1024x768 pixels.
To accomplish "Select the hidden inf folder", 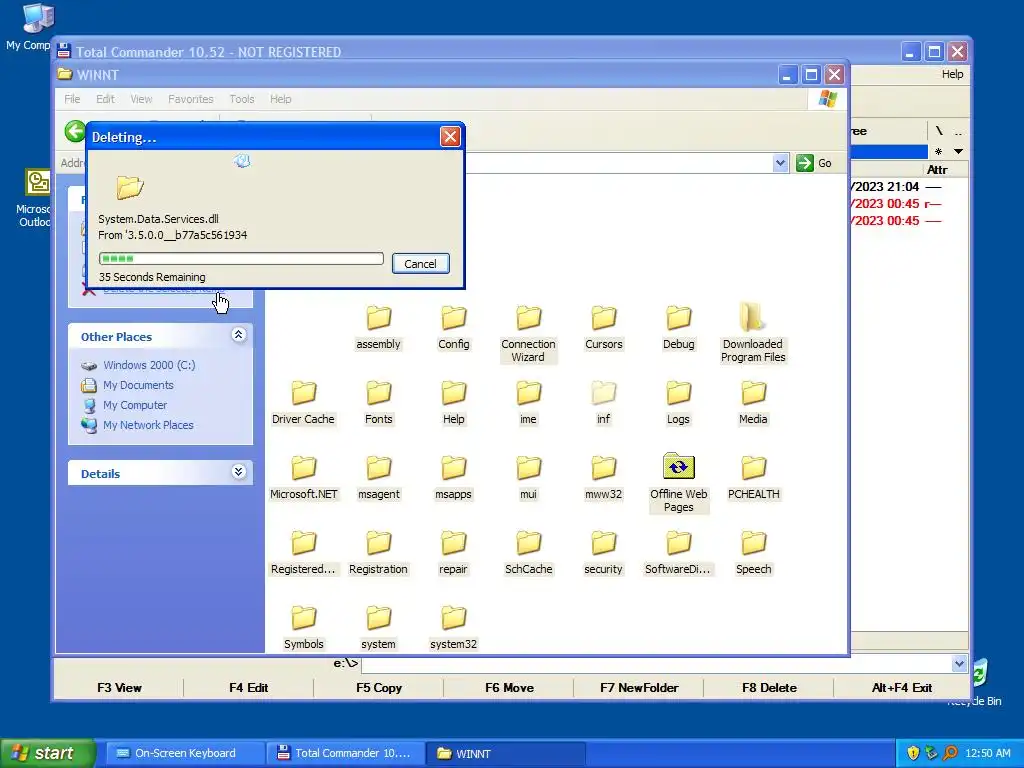I will [603, 403].
